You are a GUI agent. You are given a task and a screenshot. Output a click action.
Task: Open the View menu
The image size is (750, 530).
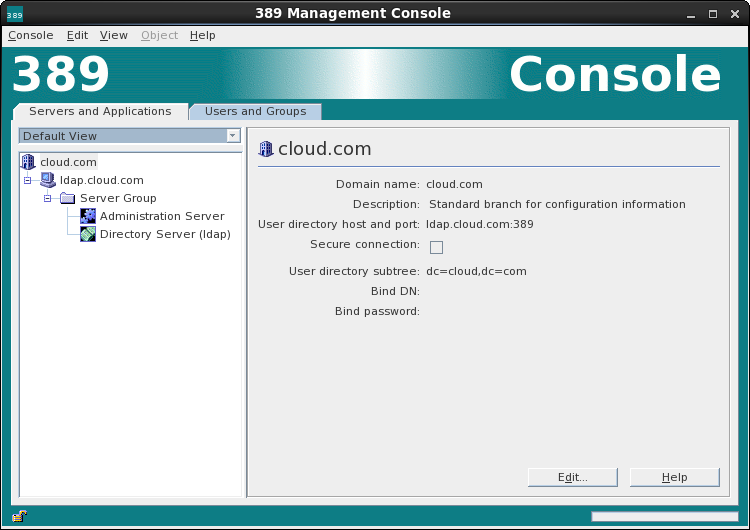113,35
